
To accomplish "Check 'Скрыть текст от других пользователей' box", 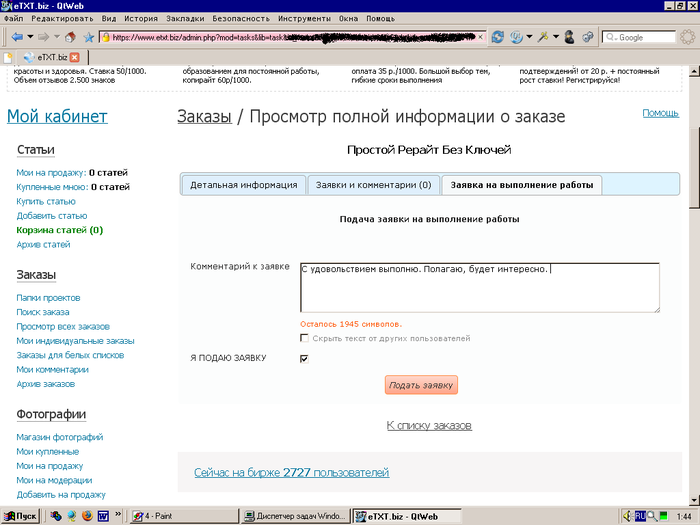I will (x=304, y=339).
